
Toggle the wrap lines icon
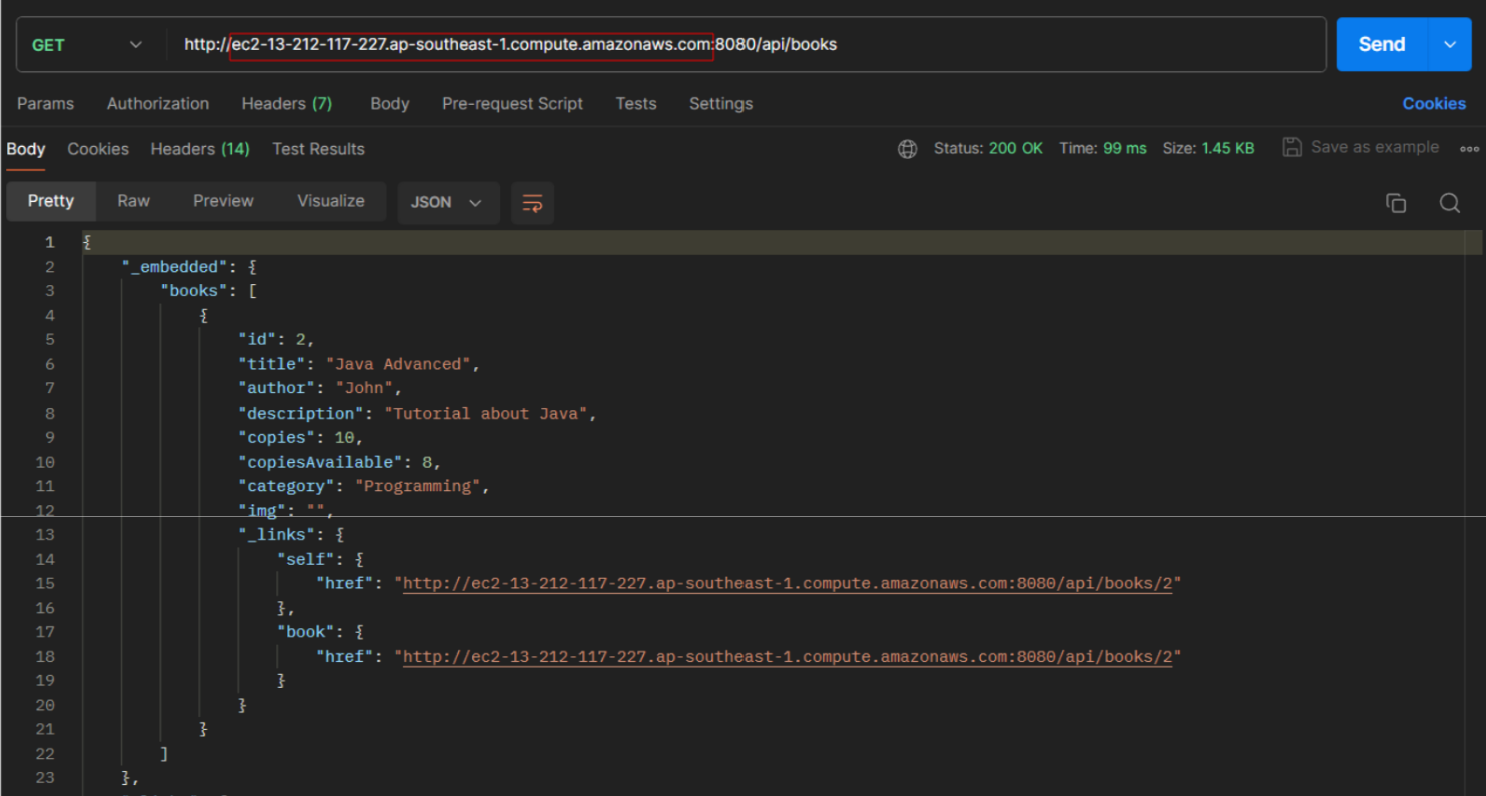click(532, 203)
